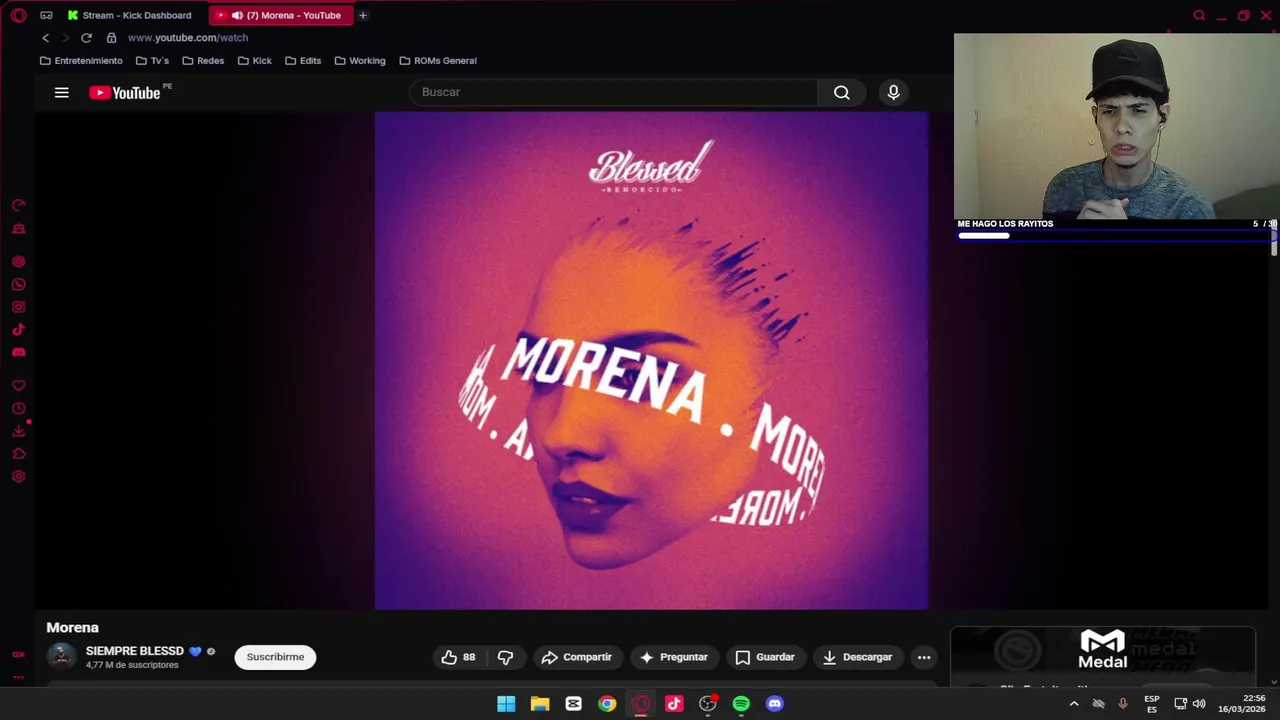Viewport: 1280px width, 720px height.
Task: Open more actions three-dot menu under video
Action: 924,657
